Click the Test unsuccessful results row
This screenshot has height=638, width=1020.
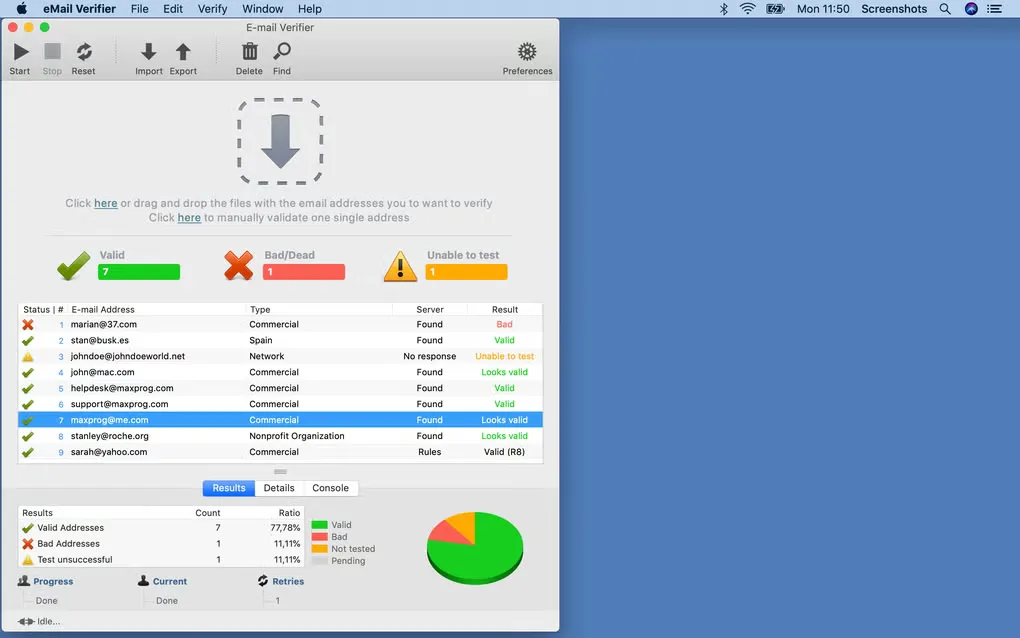coord(161,559)
